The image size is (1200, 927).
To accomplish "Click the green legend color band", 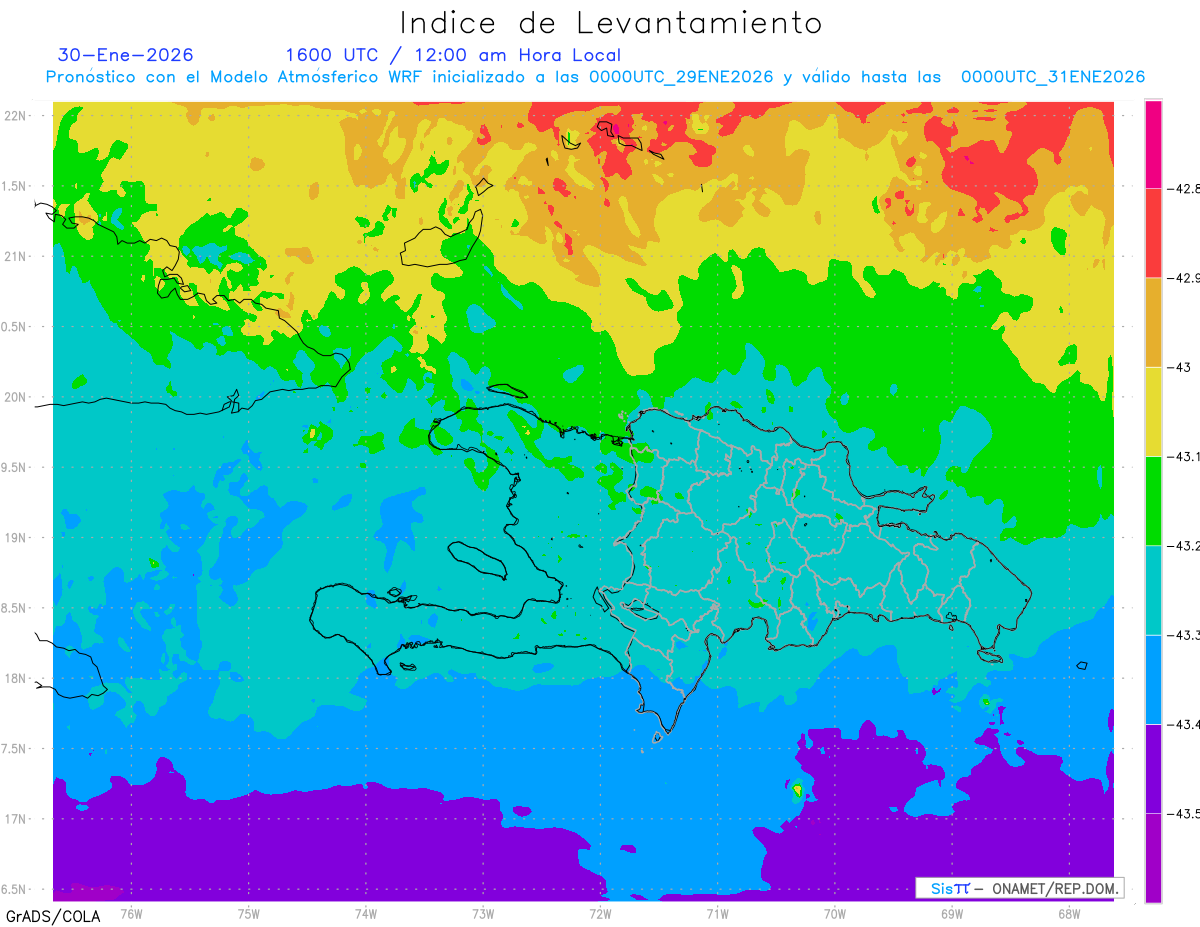I will (1154, 501).
